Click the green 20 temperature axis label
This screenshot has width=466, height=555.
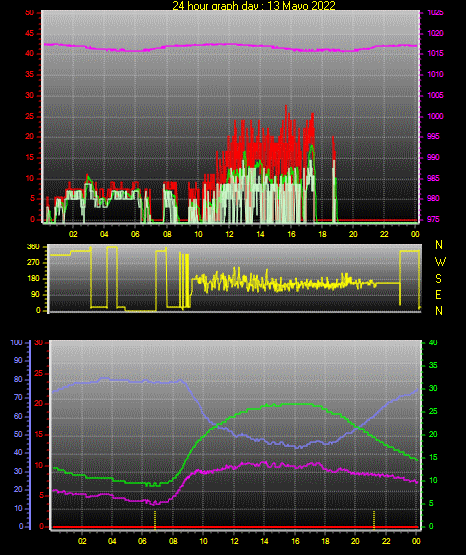tap(433, 434)
